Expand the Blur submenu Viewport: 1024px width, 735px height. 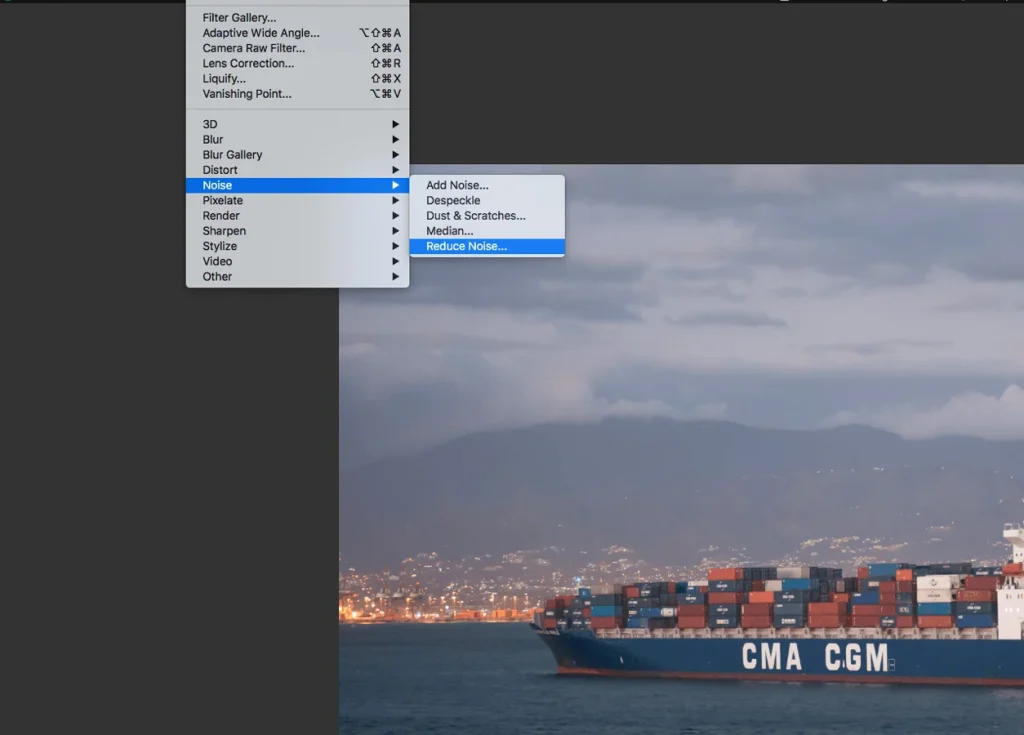pyautogui.click(x=297, y=140)
